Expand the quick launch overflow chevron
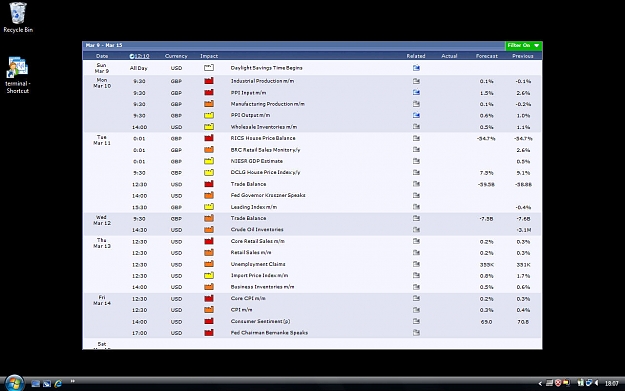 coord(73,381)
